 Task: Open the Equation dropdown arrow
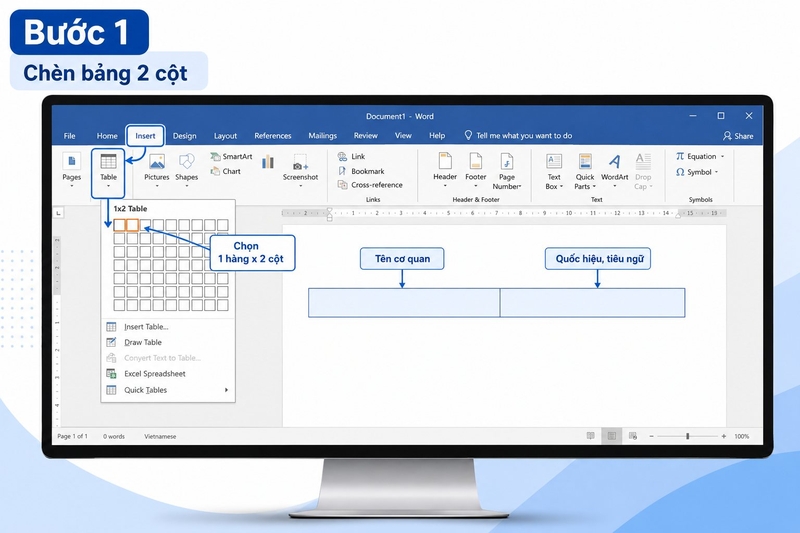point(722,157)
